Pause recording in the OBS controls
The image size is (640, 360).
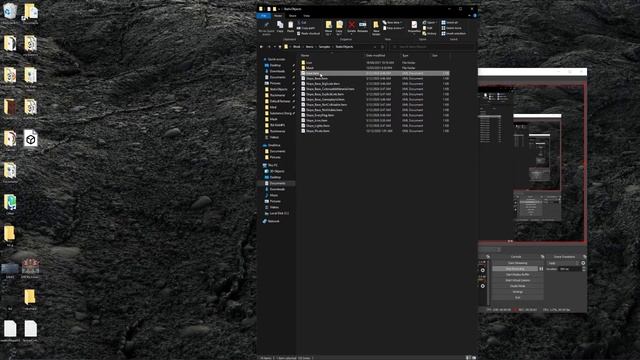(x=541, y=269)
